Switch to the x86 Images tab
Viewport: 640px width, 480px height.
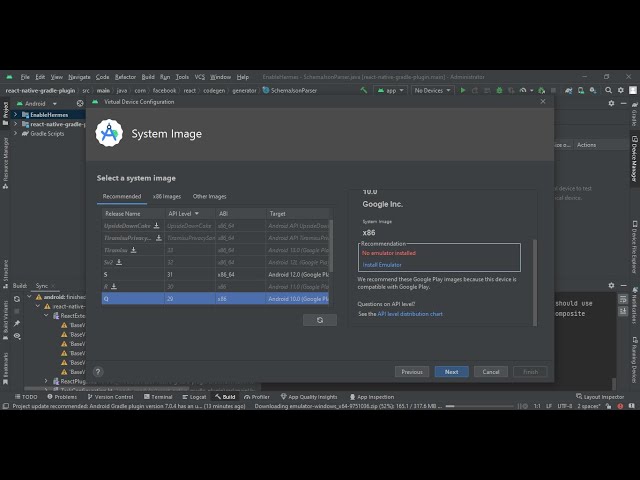pyautogui.click(x=167, y=196)
